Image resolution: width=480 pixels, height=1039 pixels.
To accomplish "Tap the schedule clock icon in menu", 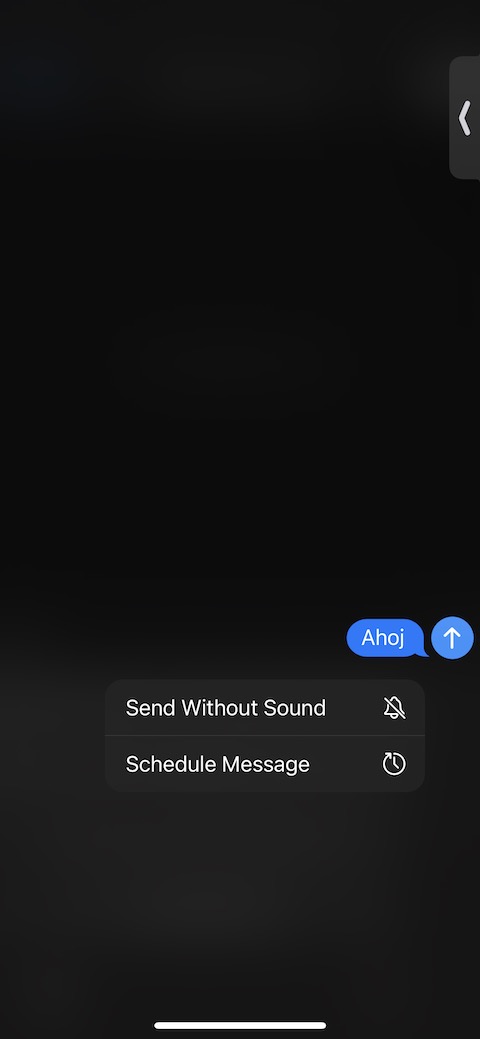I will (x=394, y=764).
